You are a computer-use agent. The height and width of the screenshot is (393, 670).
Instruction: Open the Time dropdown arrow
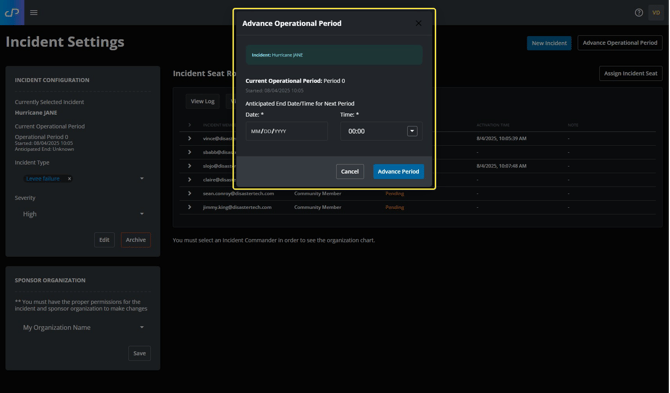(x=412, y=131)
